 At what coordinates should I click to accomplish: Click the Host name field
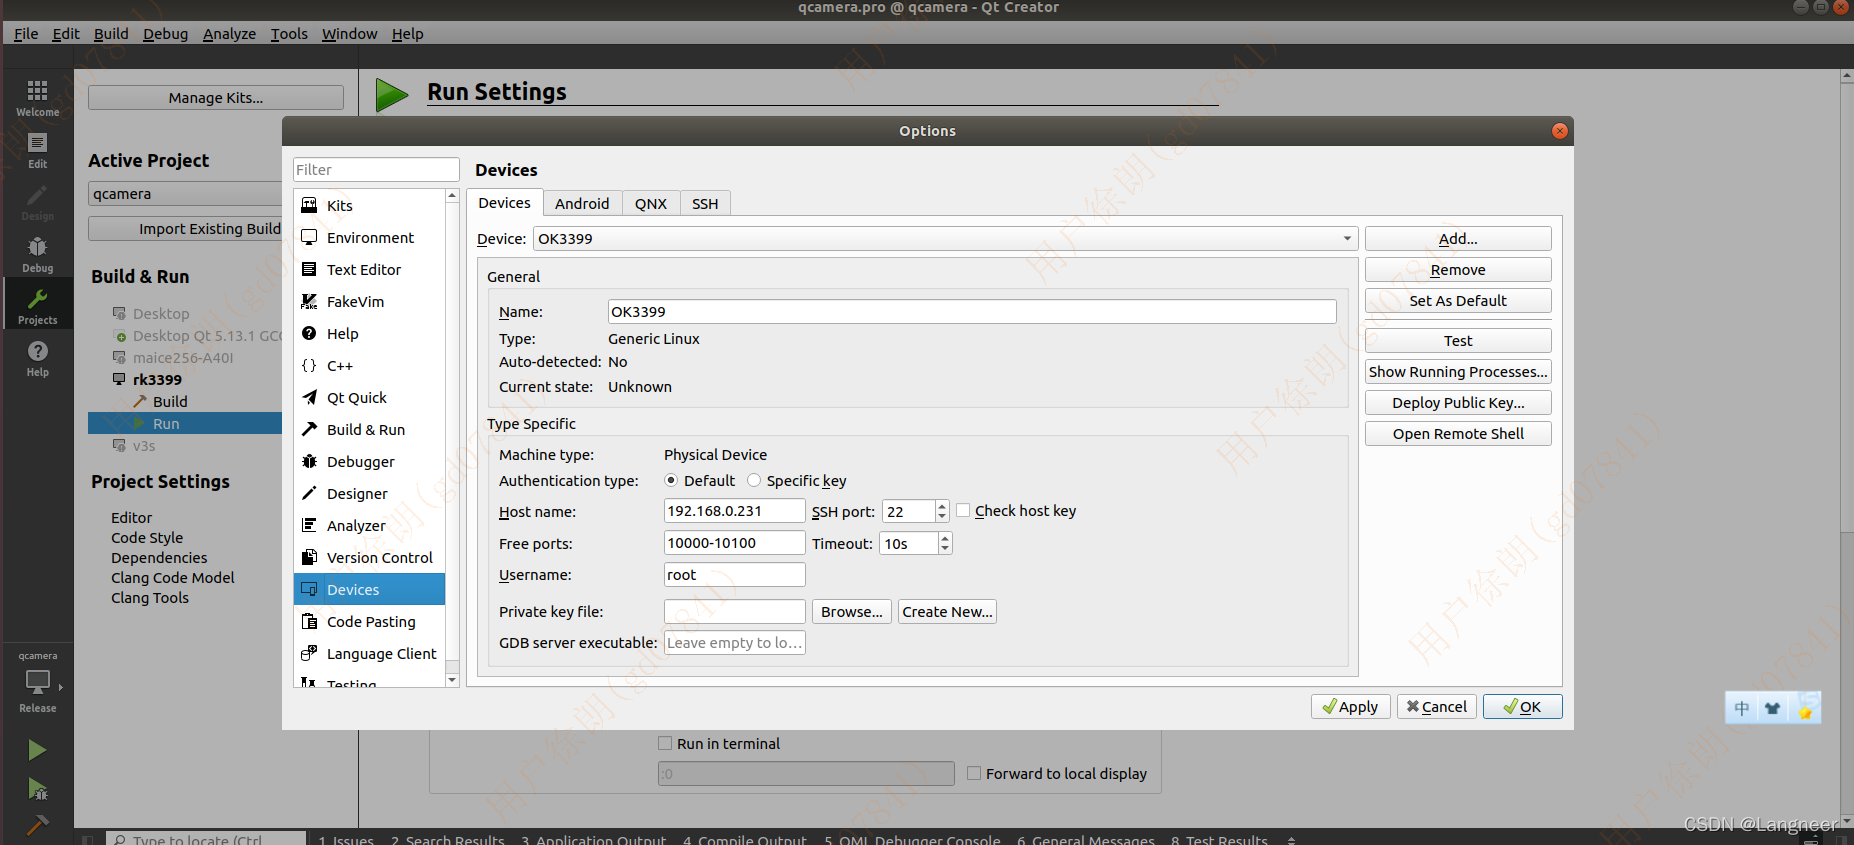point(734,511)
